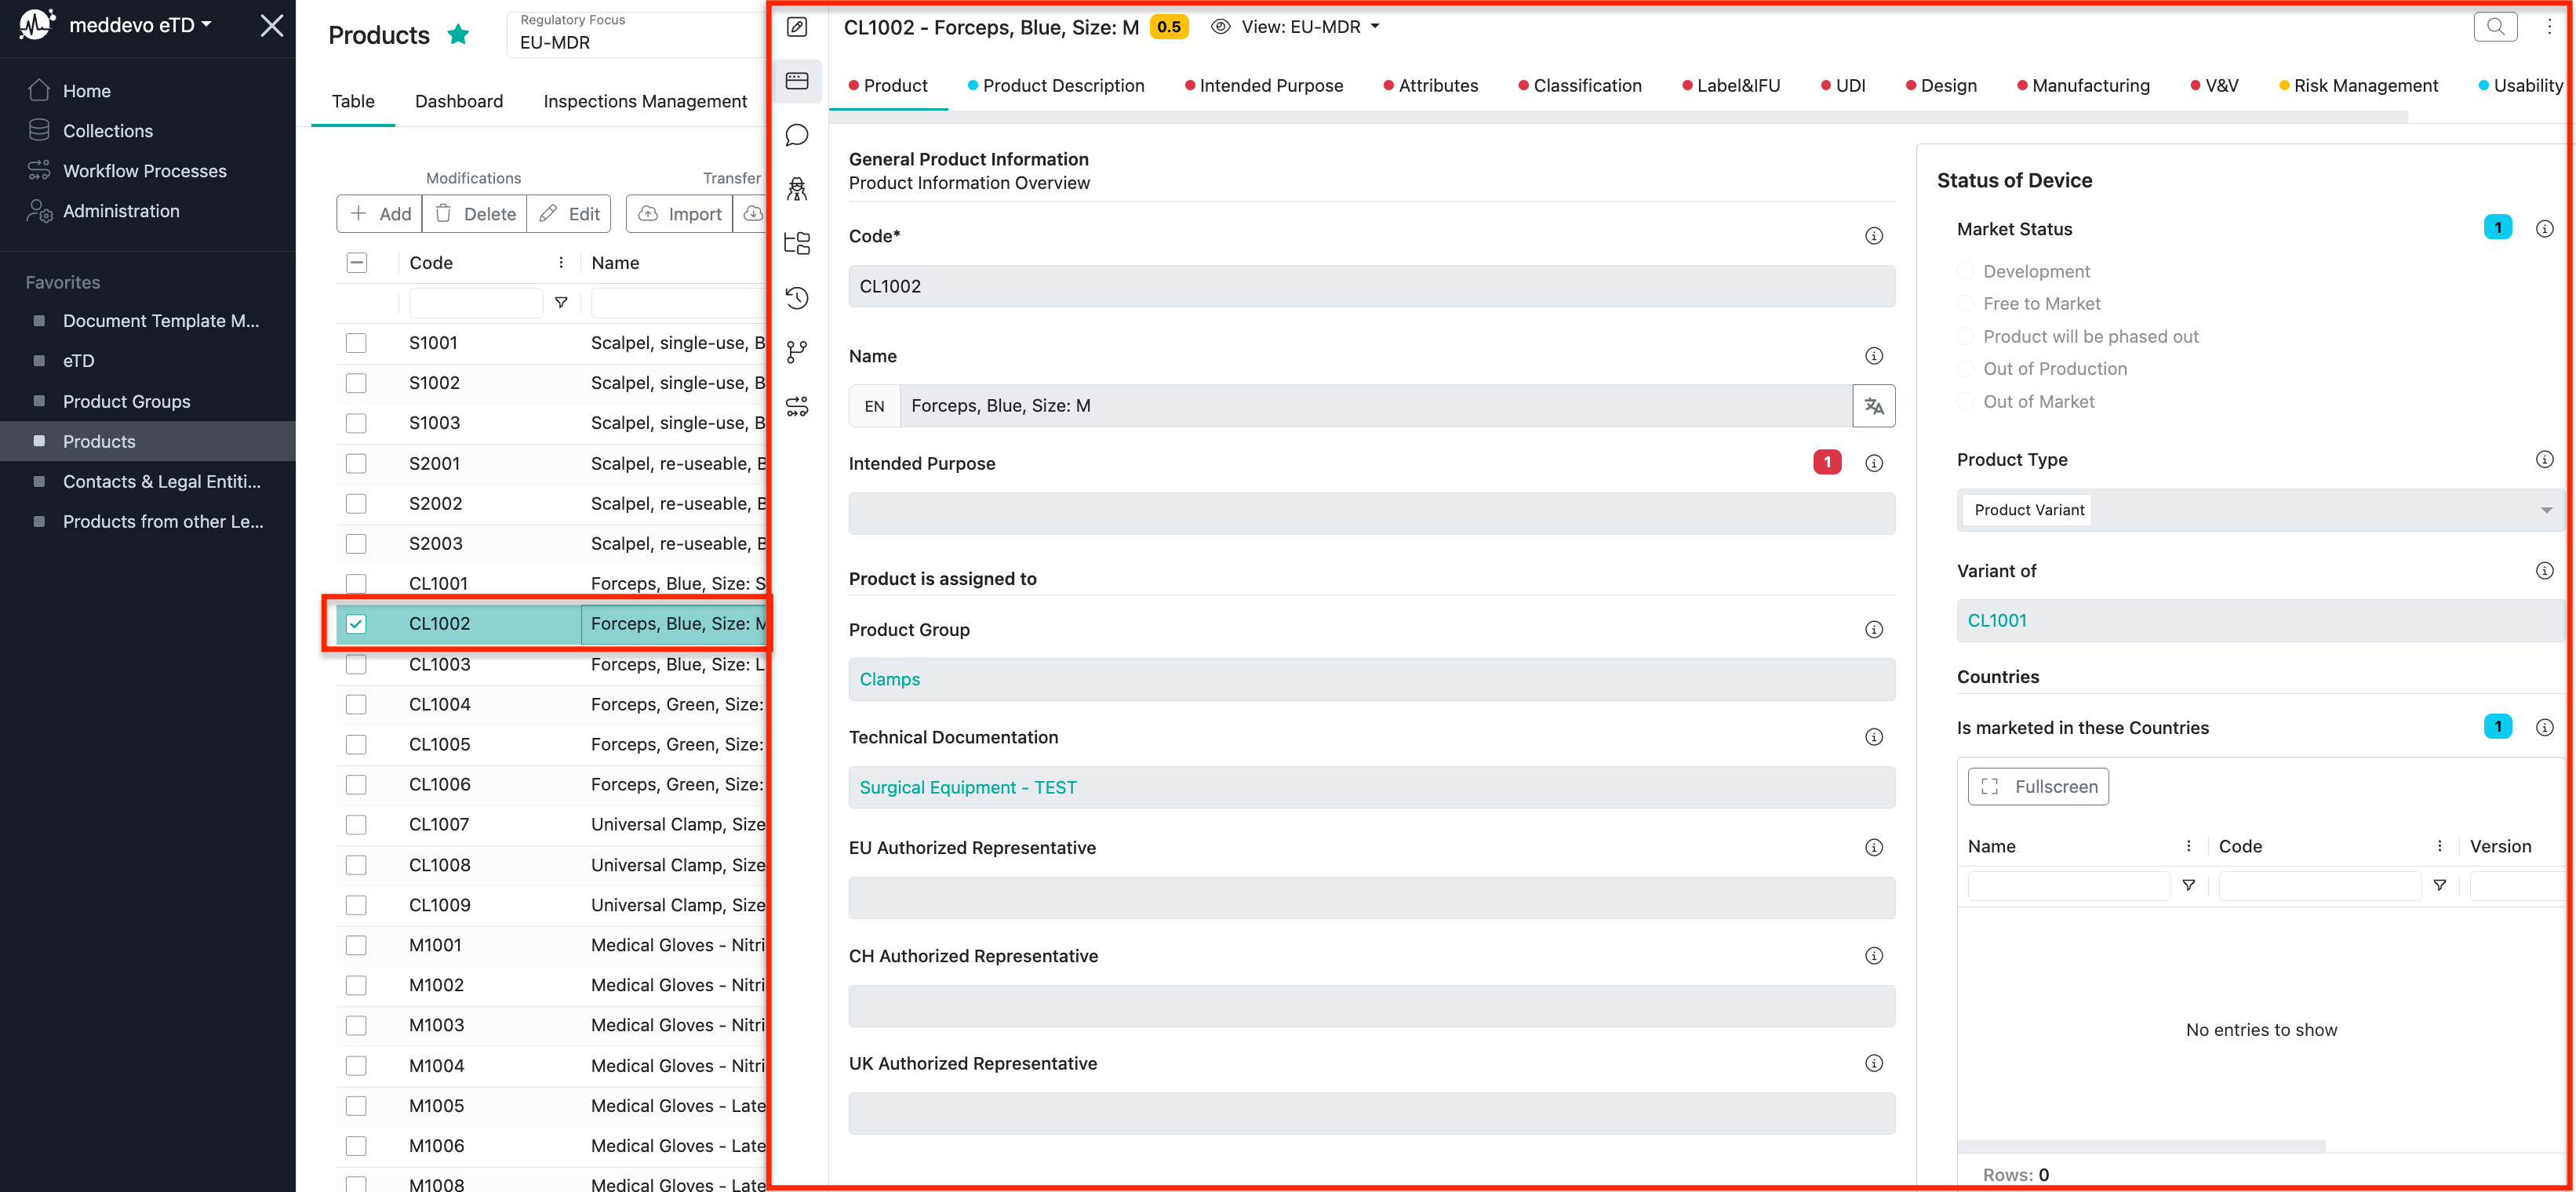Open the CL1001 variant link

click(x=1996, y=620)
